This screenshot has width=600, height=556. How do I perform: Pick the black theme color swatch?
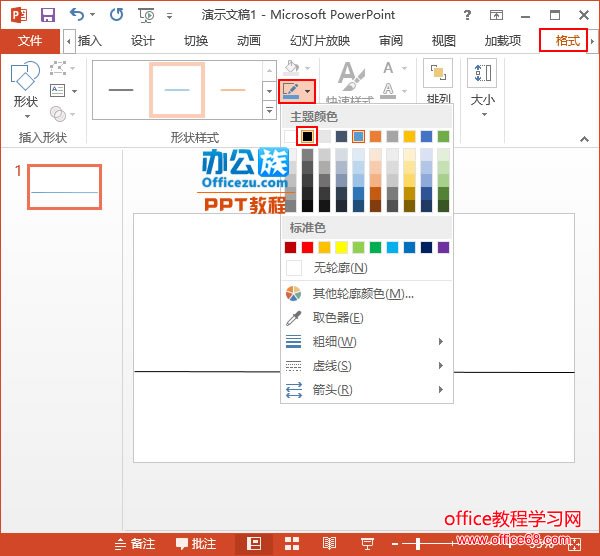coord(308,136)
